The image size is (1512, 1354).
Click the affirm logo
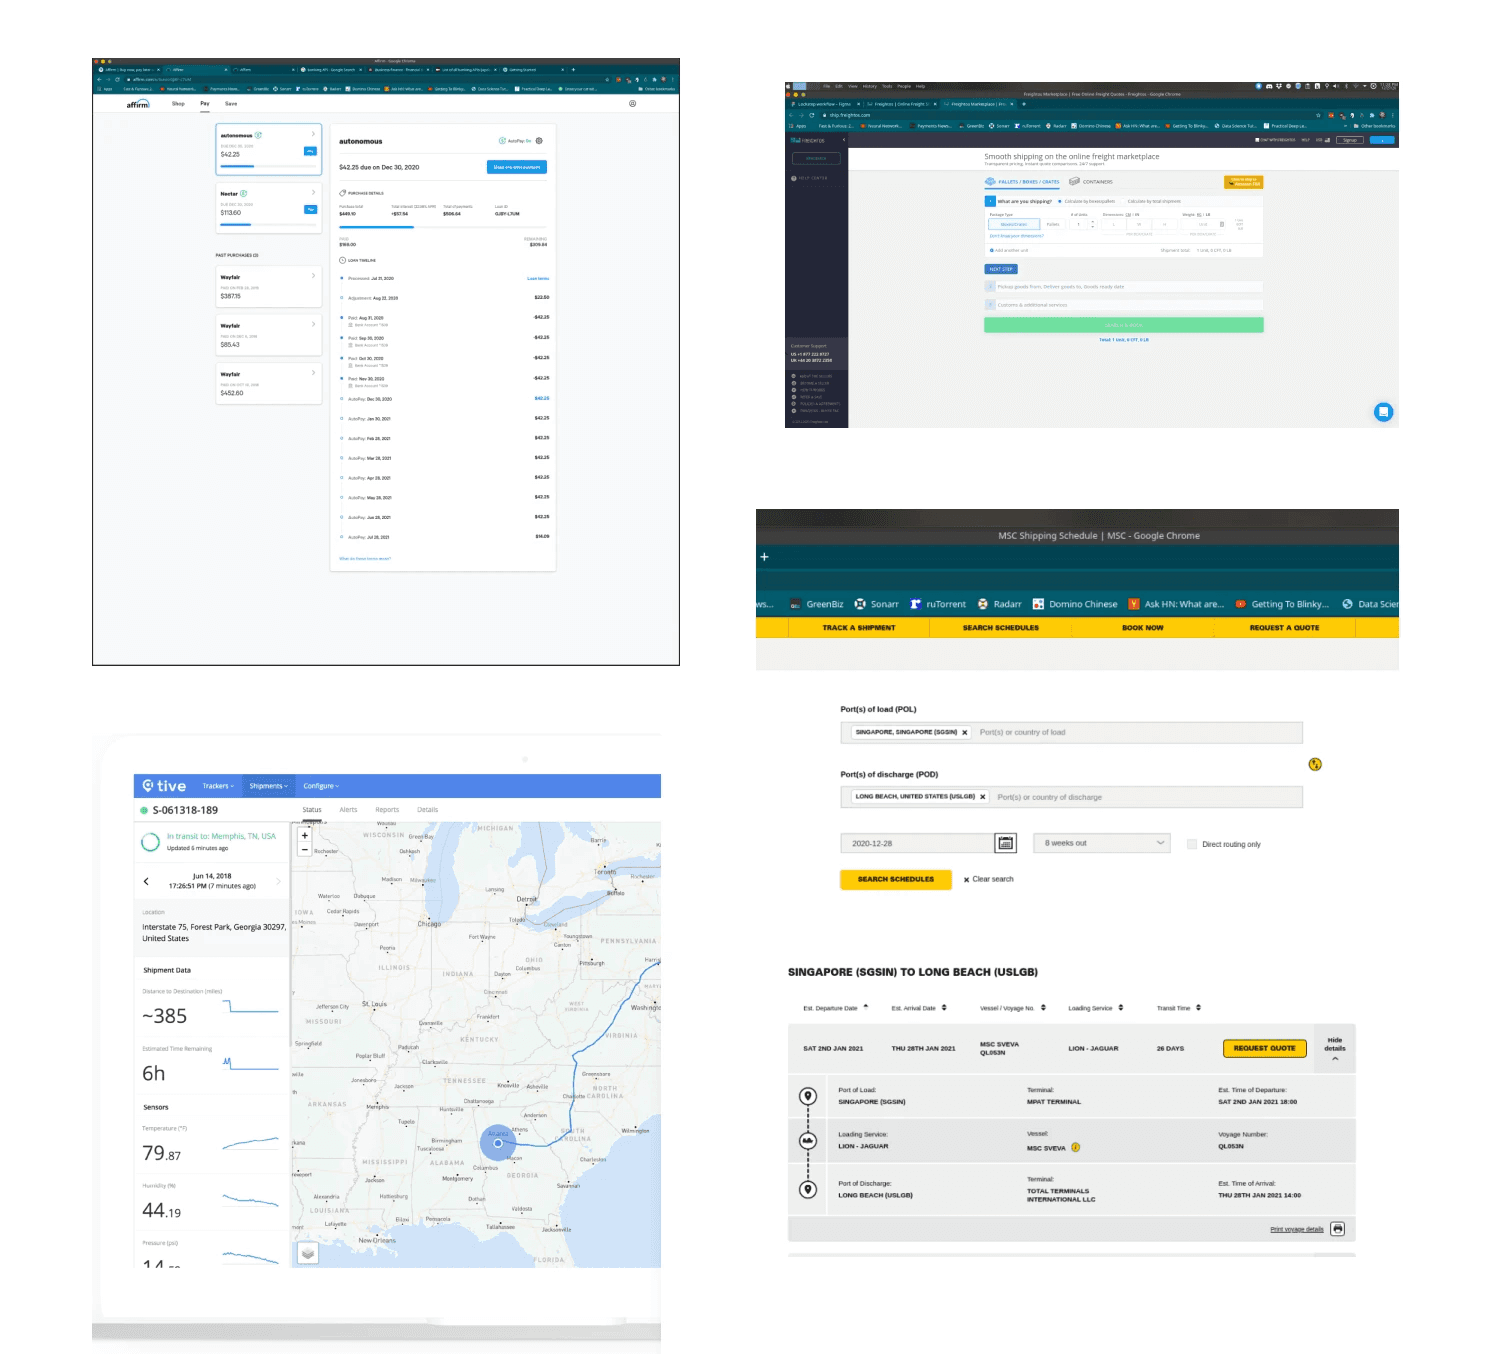click(138, 103)
